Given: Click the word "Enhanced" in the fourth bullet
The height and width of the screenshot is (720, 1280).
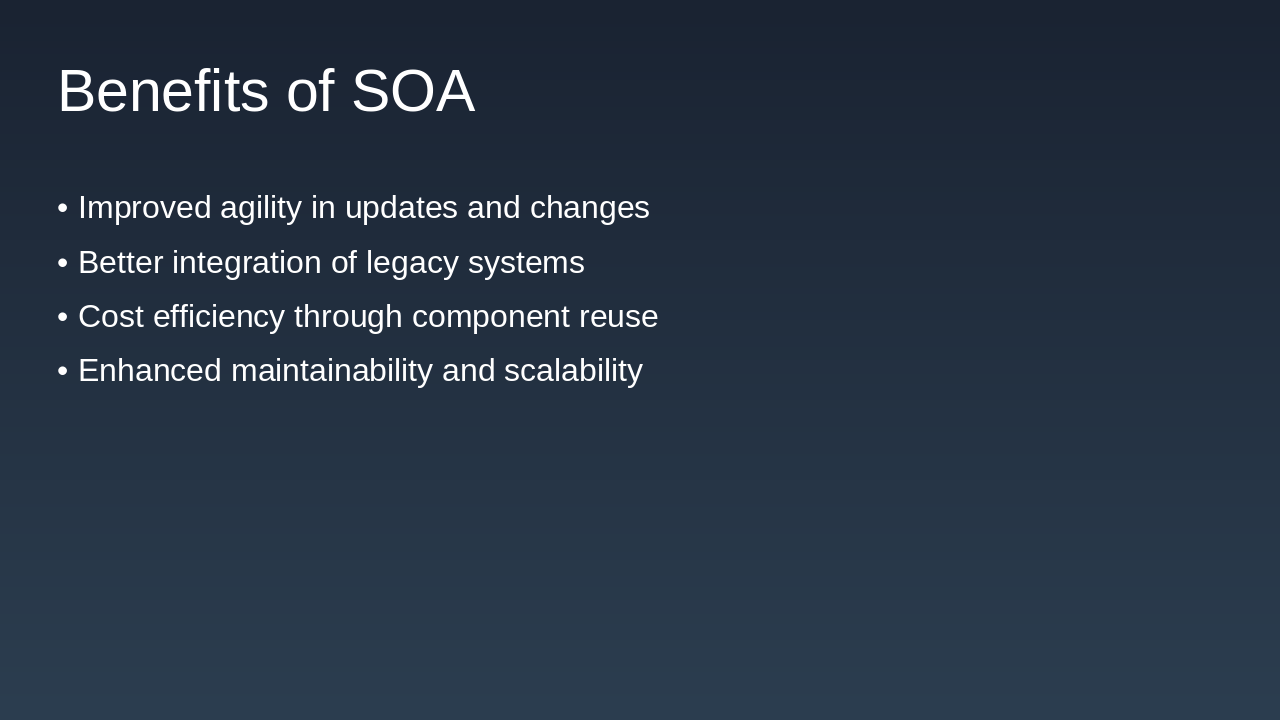Looking at the screenshot, I should 150,371.
